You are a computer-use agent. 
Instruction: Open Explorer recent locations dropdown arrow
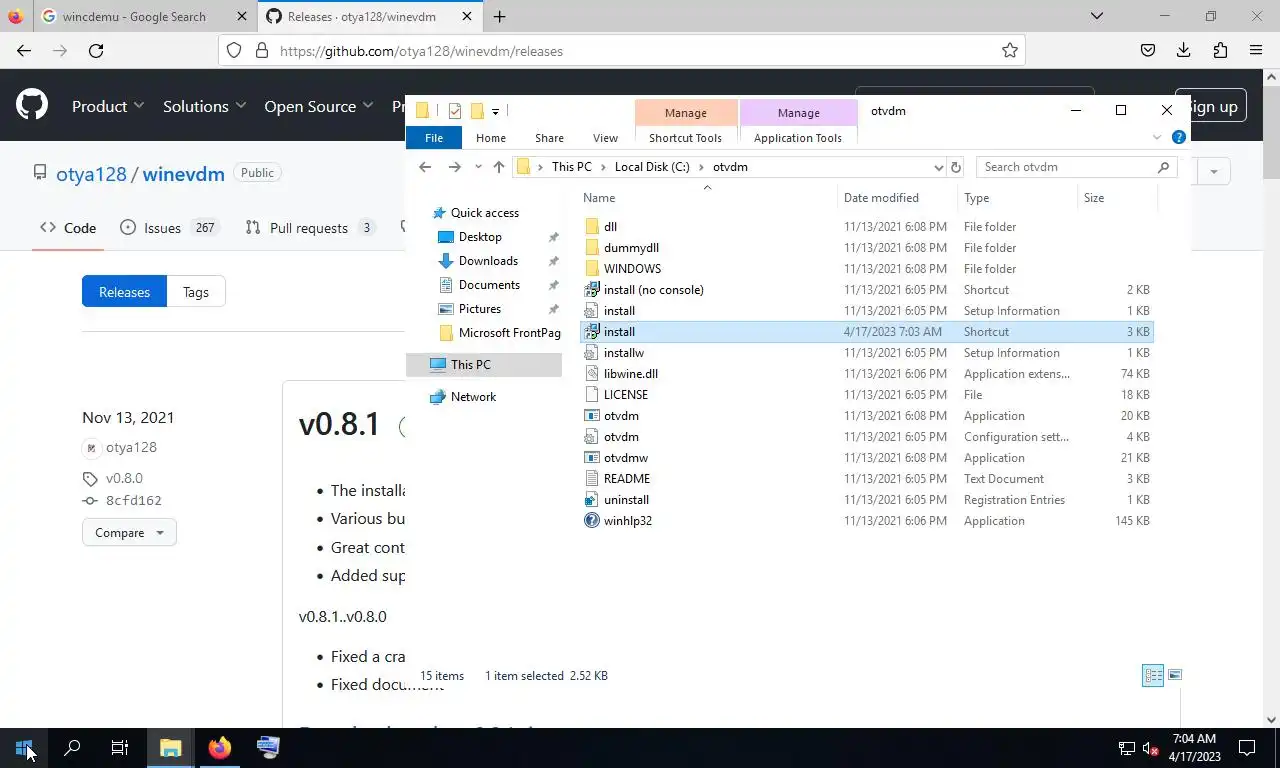[478, 167]
